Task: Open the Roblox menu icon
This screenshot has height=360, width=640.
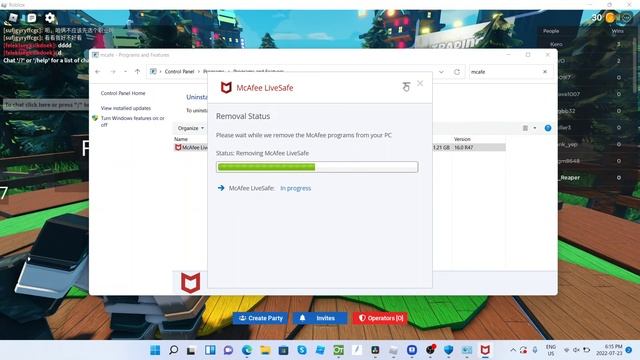Action: (13, 18)
